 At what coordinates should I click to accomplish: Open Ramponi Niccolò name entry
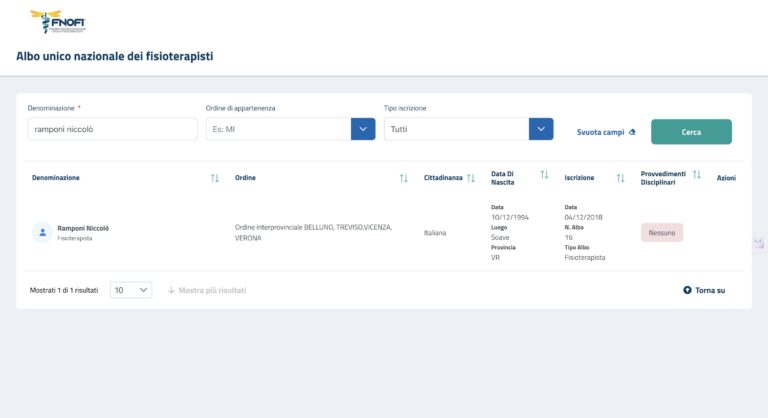click(x=83, y=228)
